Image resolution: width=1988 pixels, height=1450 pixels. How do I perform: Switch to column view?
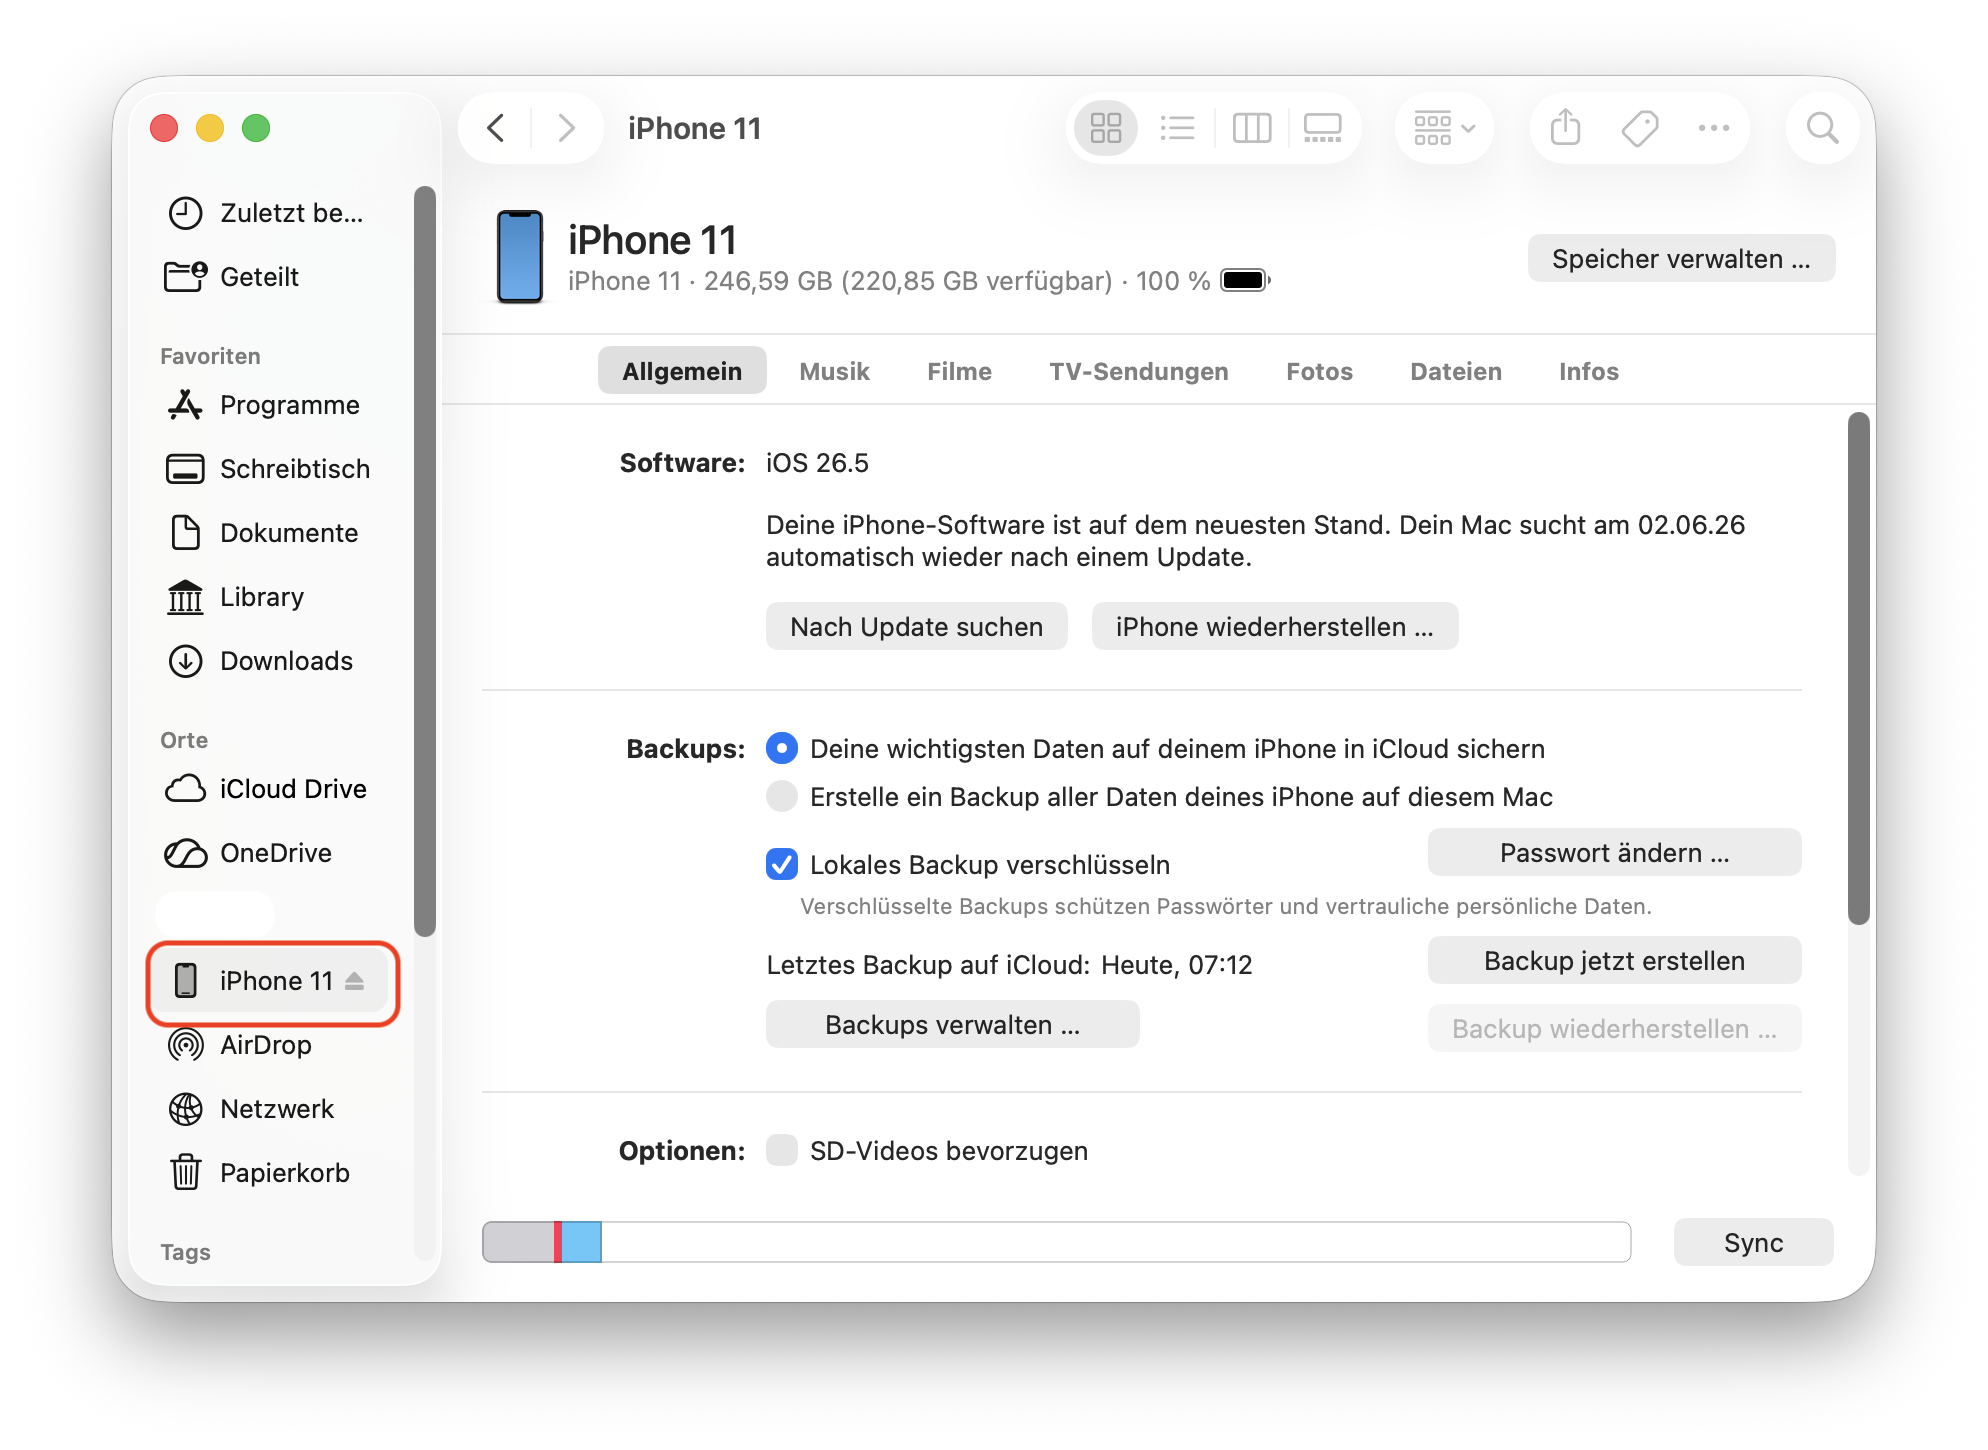[x=1251, y=128]
